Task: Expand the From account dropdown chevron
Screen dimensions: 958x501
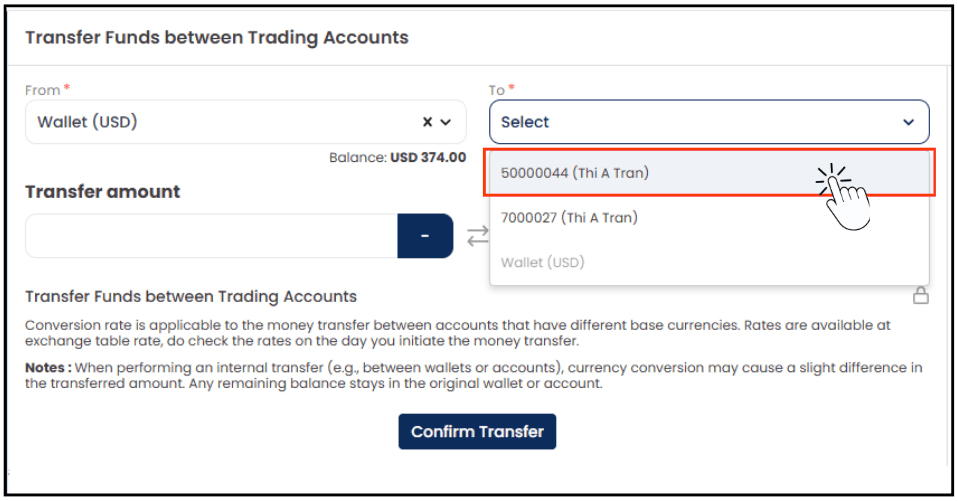Action: (x=446, y=122)
